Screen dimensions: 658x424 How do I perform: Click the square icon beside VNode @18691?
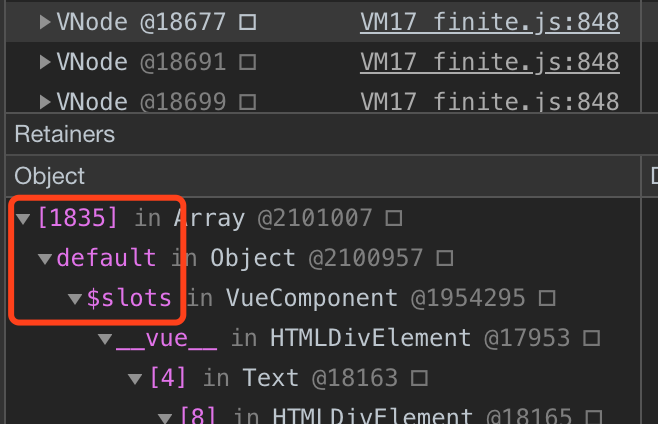pyautogui.click(x=248, y=62)
